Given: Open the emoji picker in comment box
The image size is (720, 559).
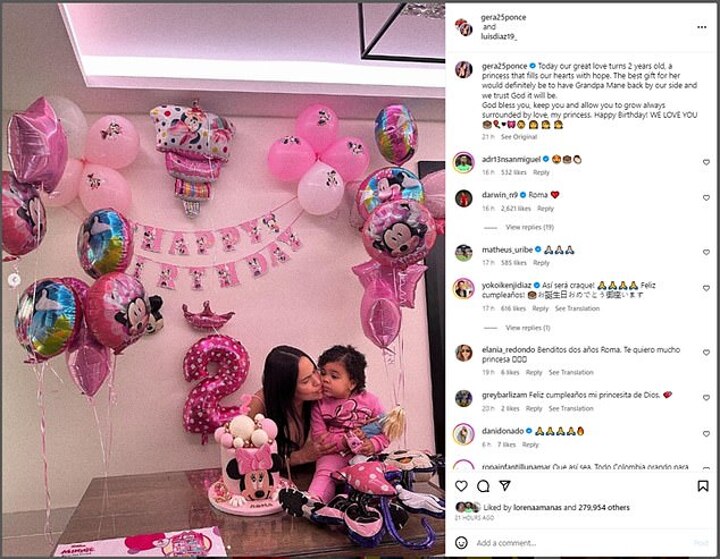Looking at the screenshot, I should click(461, 542).
